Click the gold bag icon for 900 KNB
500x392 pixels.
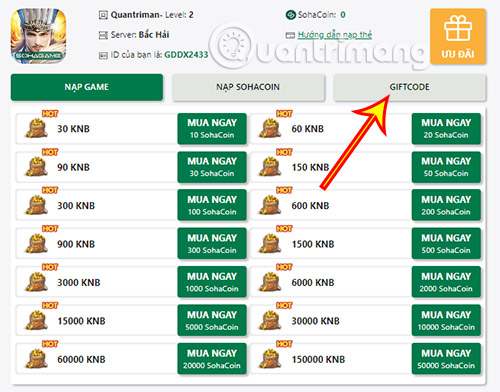(x=37, y=243)
